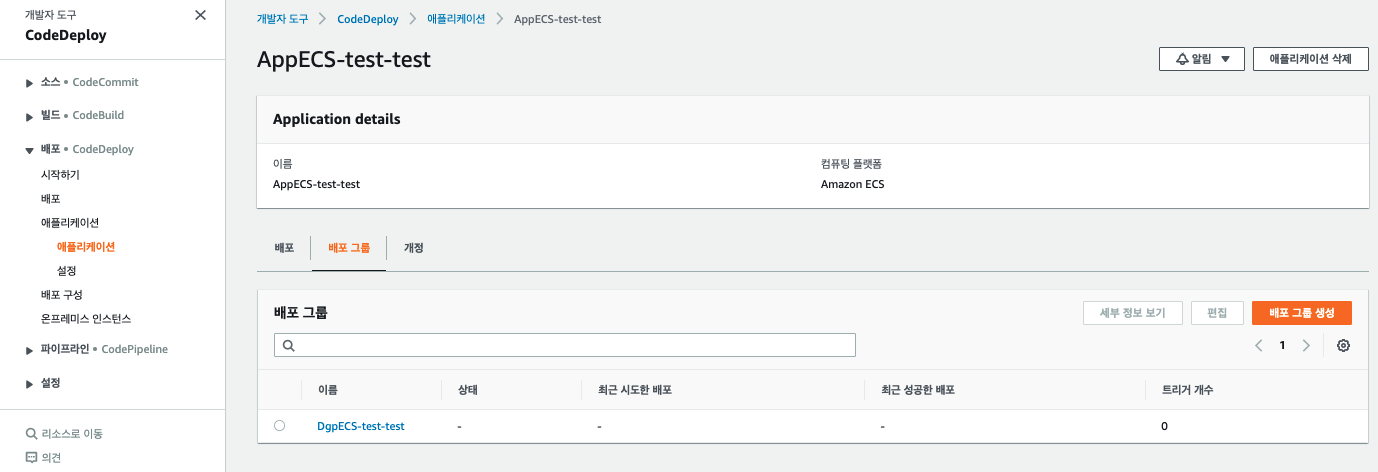The image size is (1378, 472).
Task: Select highlighted orange 애플리케이션 sidebar sub-item
Action: click(86, 246)
